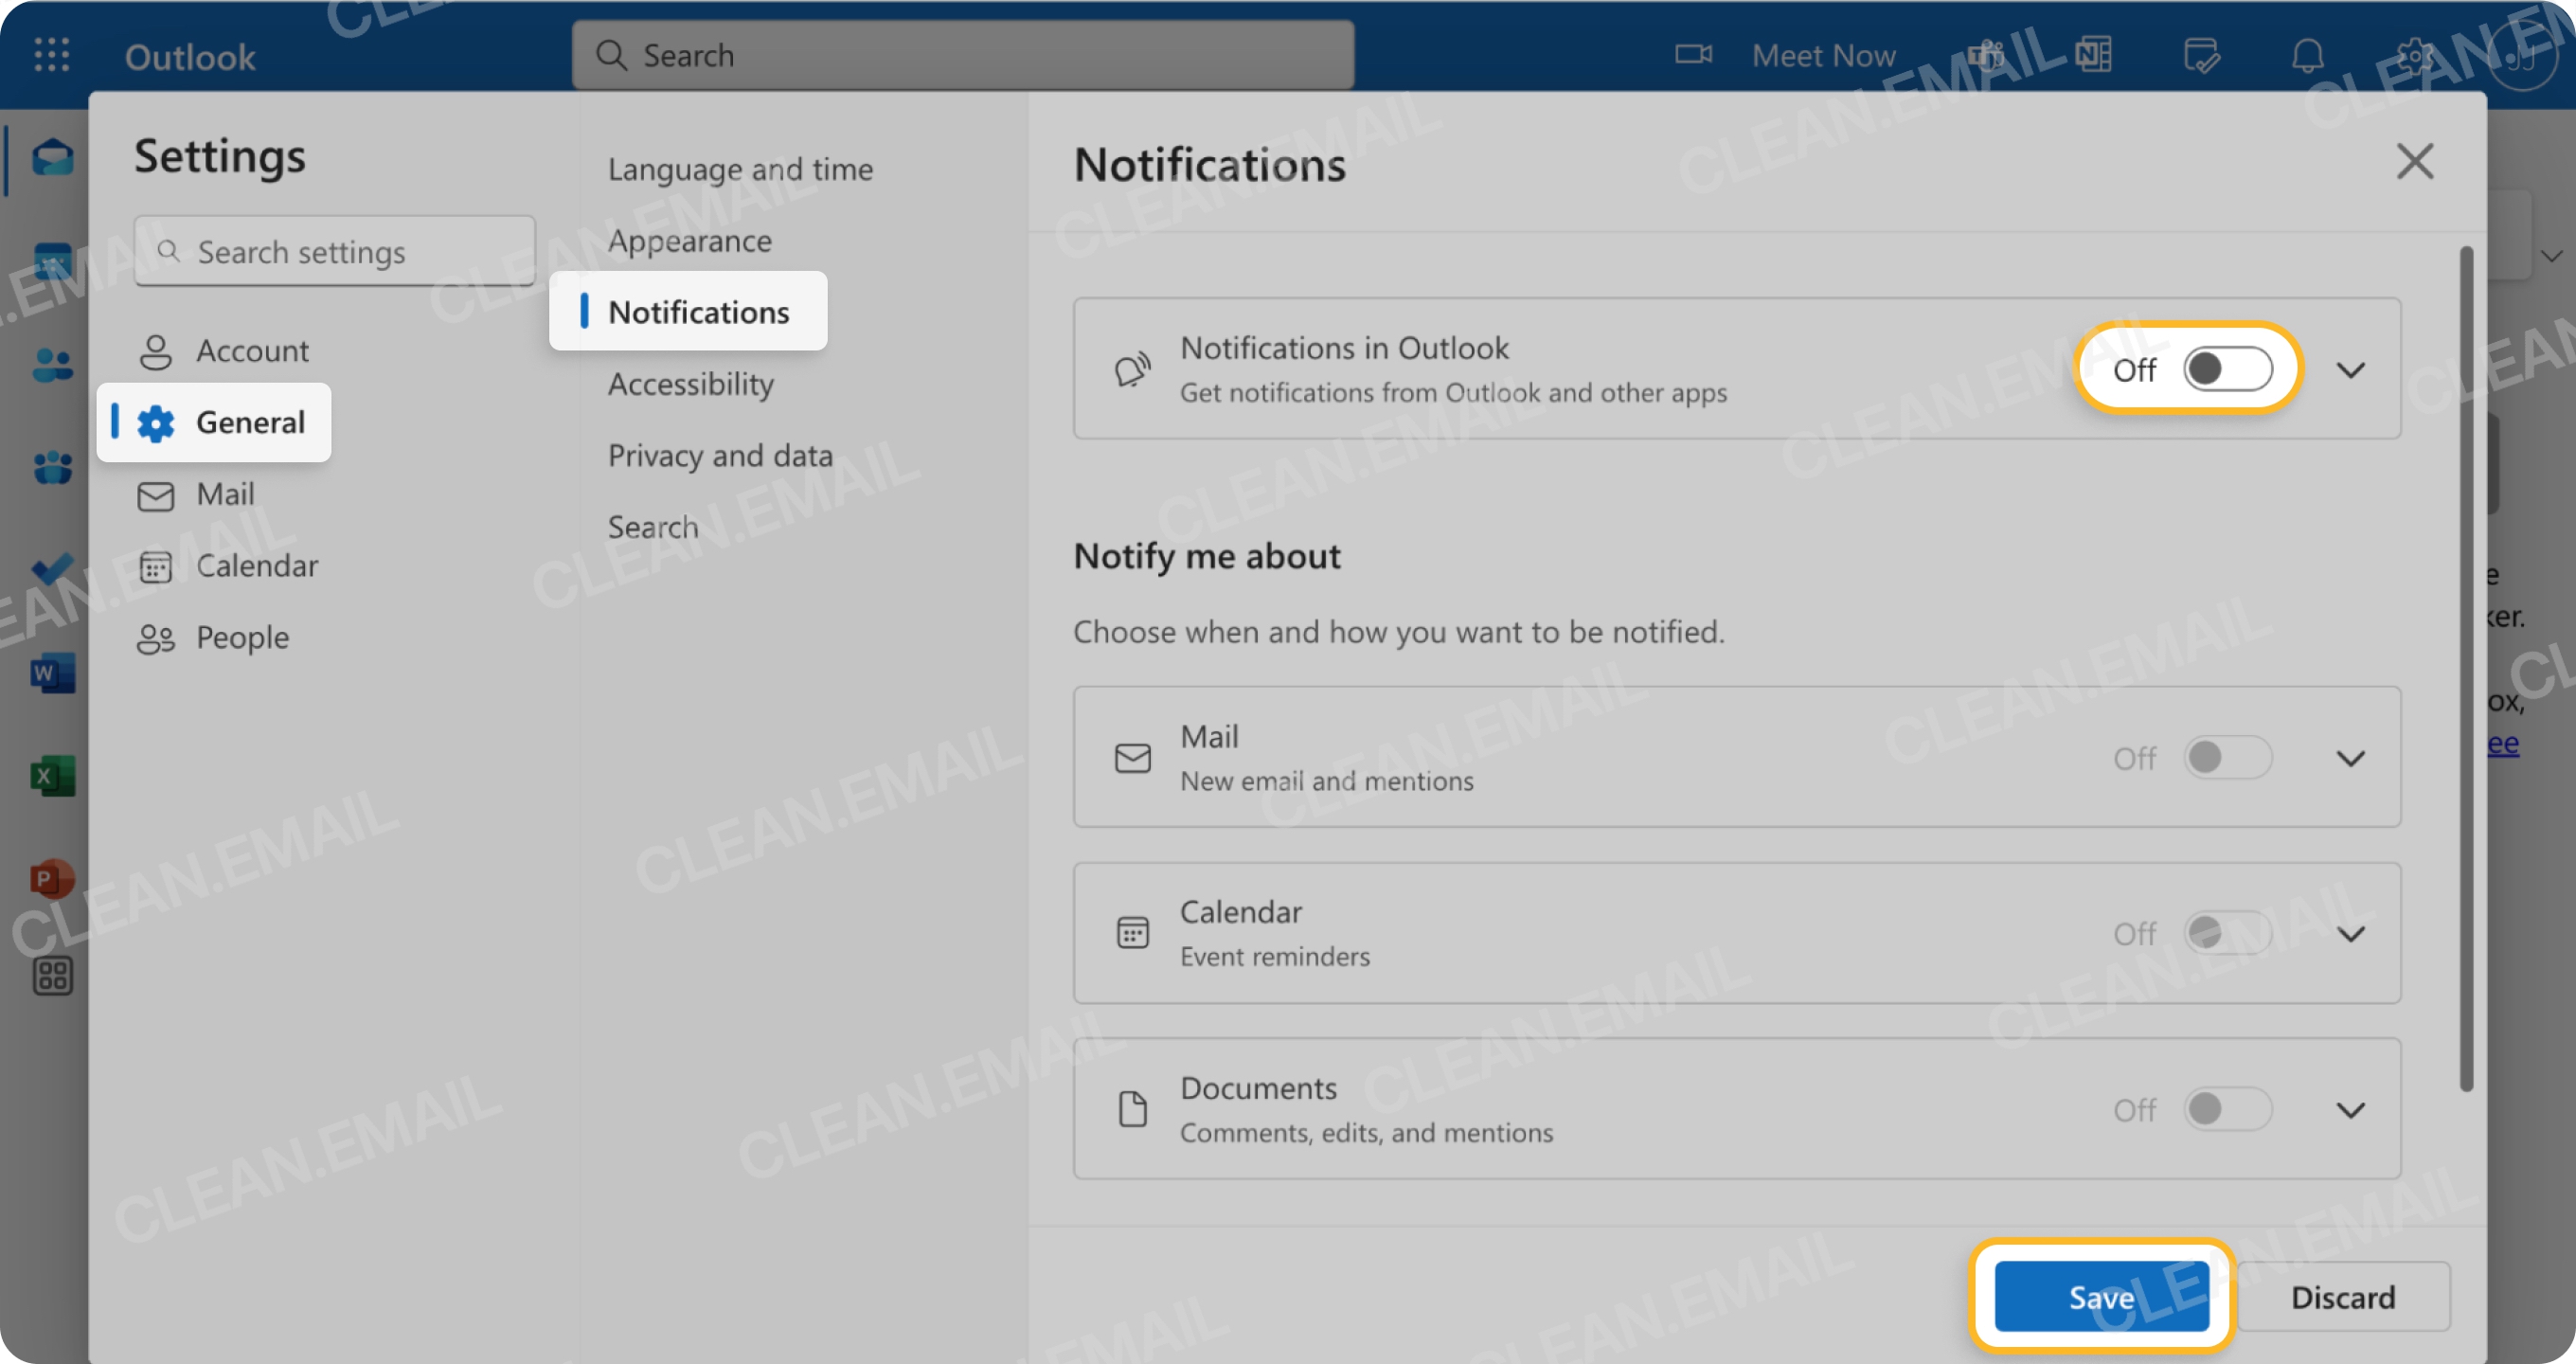Image resolution: width=2576 pixels, height=1364 pixels.
Task: Open Mail app in left rail
Action: pos(52,158)
